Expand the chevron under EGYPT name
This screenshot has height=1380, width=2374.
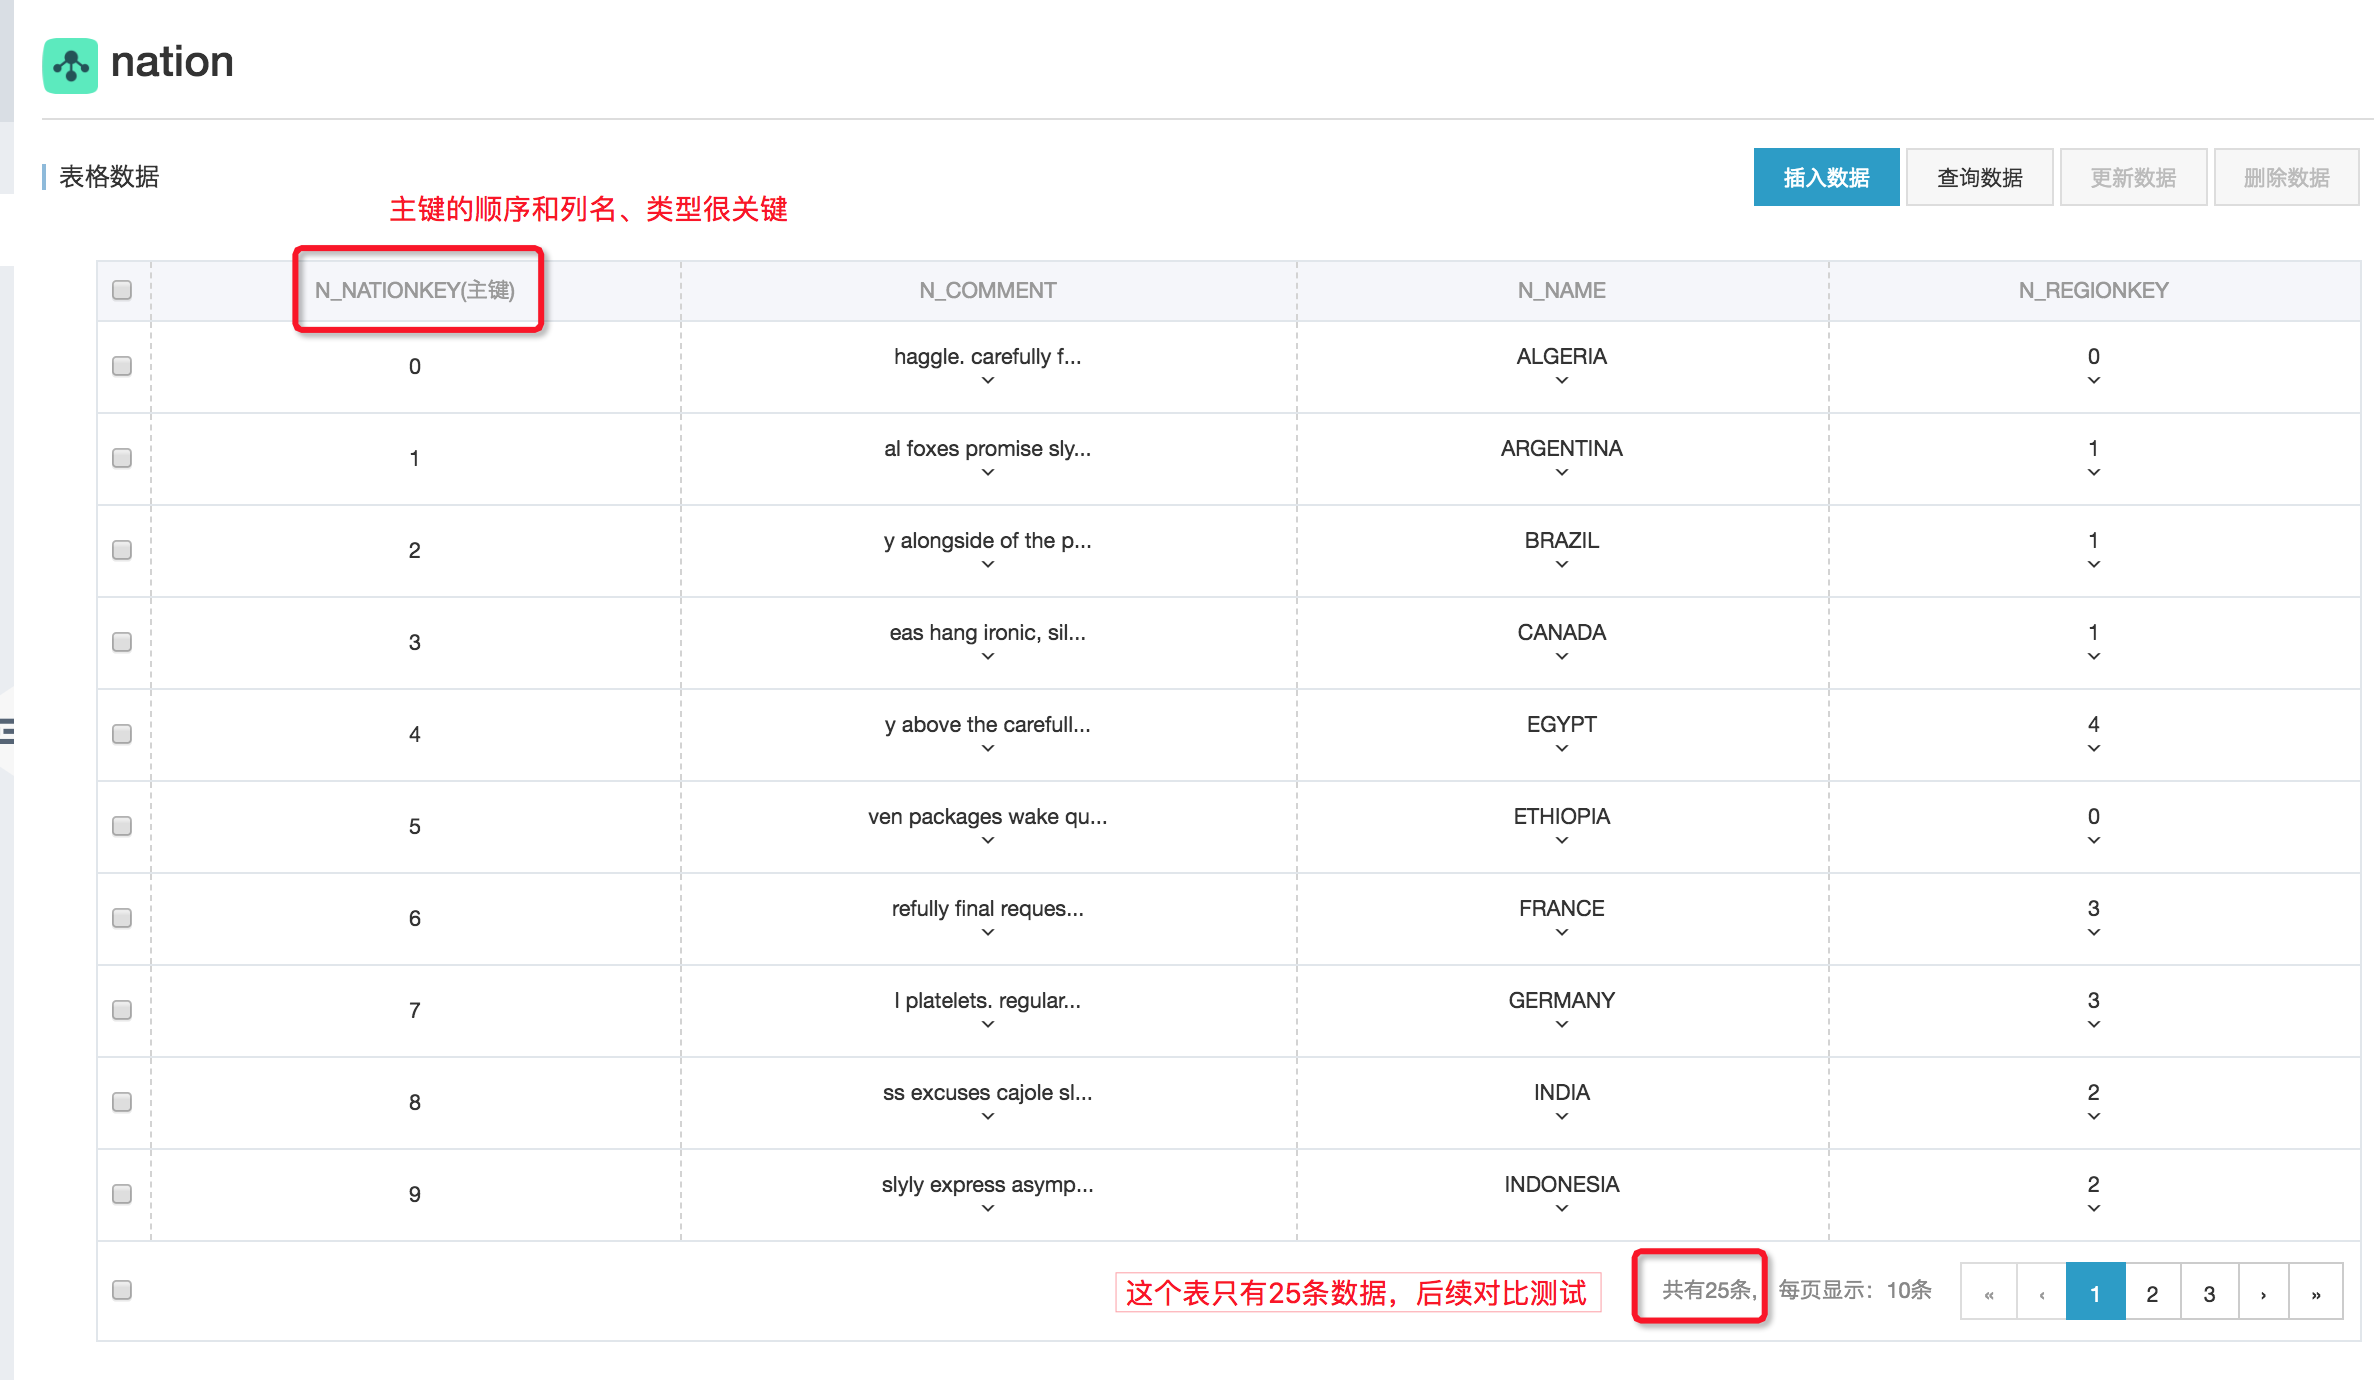[x=1562, y=748]
